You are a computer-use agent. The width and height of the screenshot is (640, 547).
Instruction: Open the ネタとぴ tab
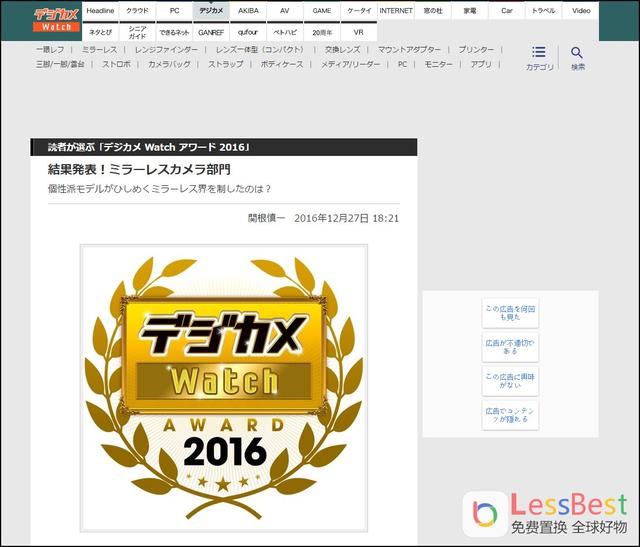point(100,32)
